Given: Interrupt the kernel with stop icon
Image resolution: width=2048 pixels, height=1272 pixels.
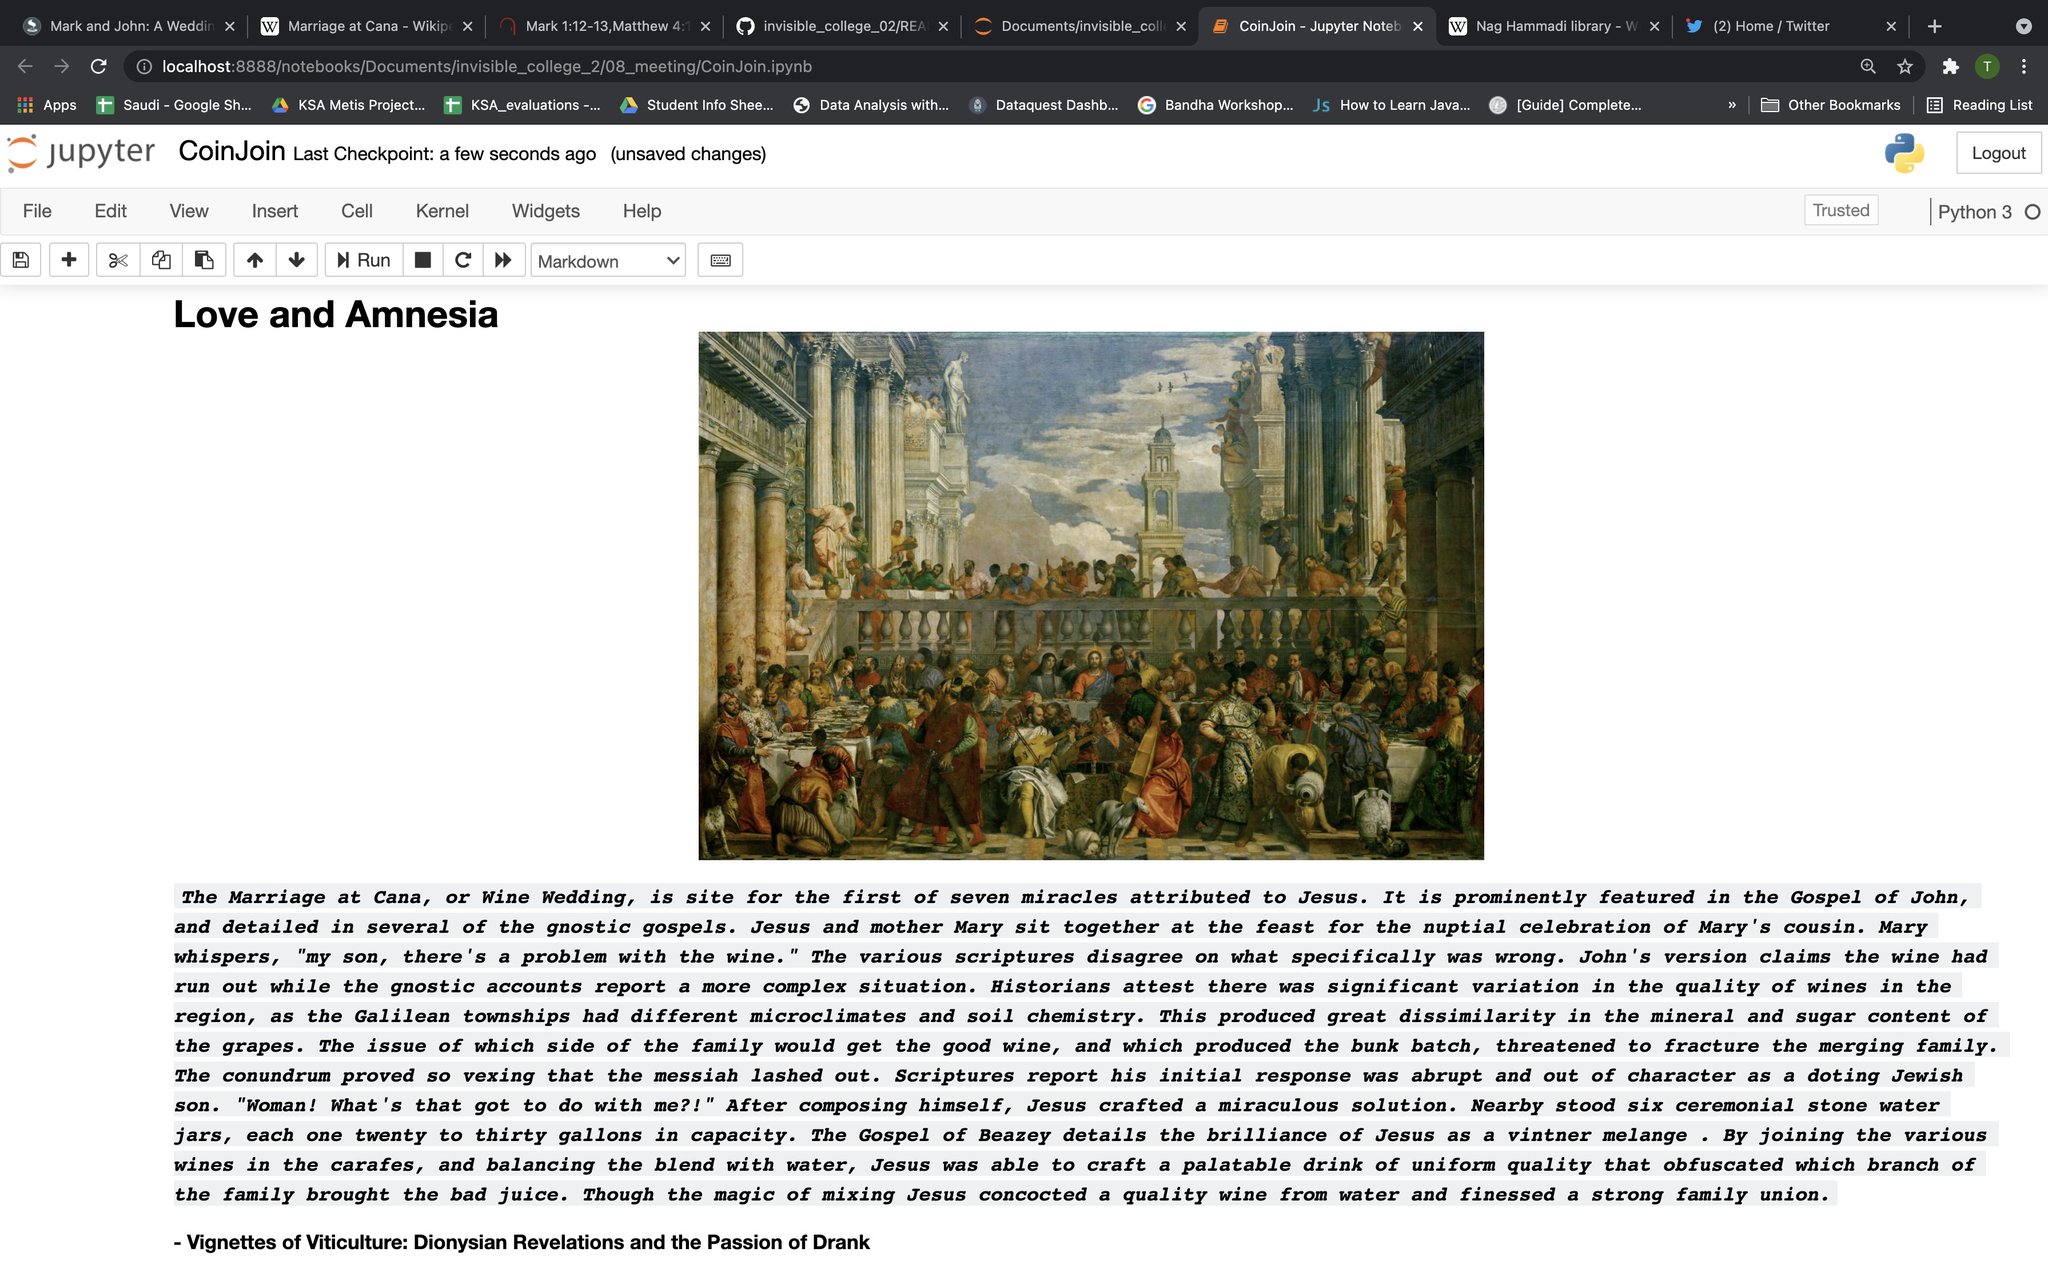Looking at the screenshot, I should point(422,260).
